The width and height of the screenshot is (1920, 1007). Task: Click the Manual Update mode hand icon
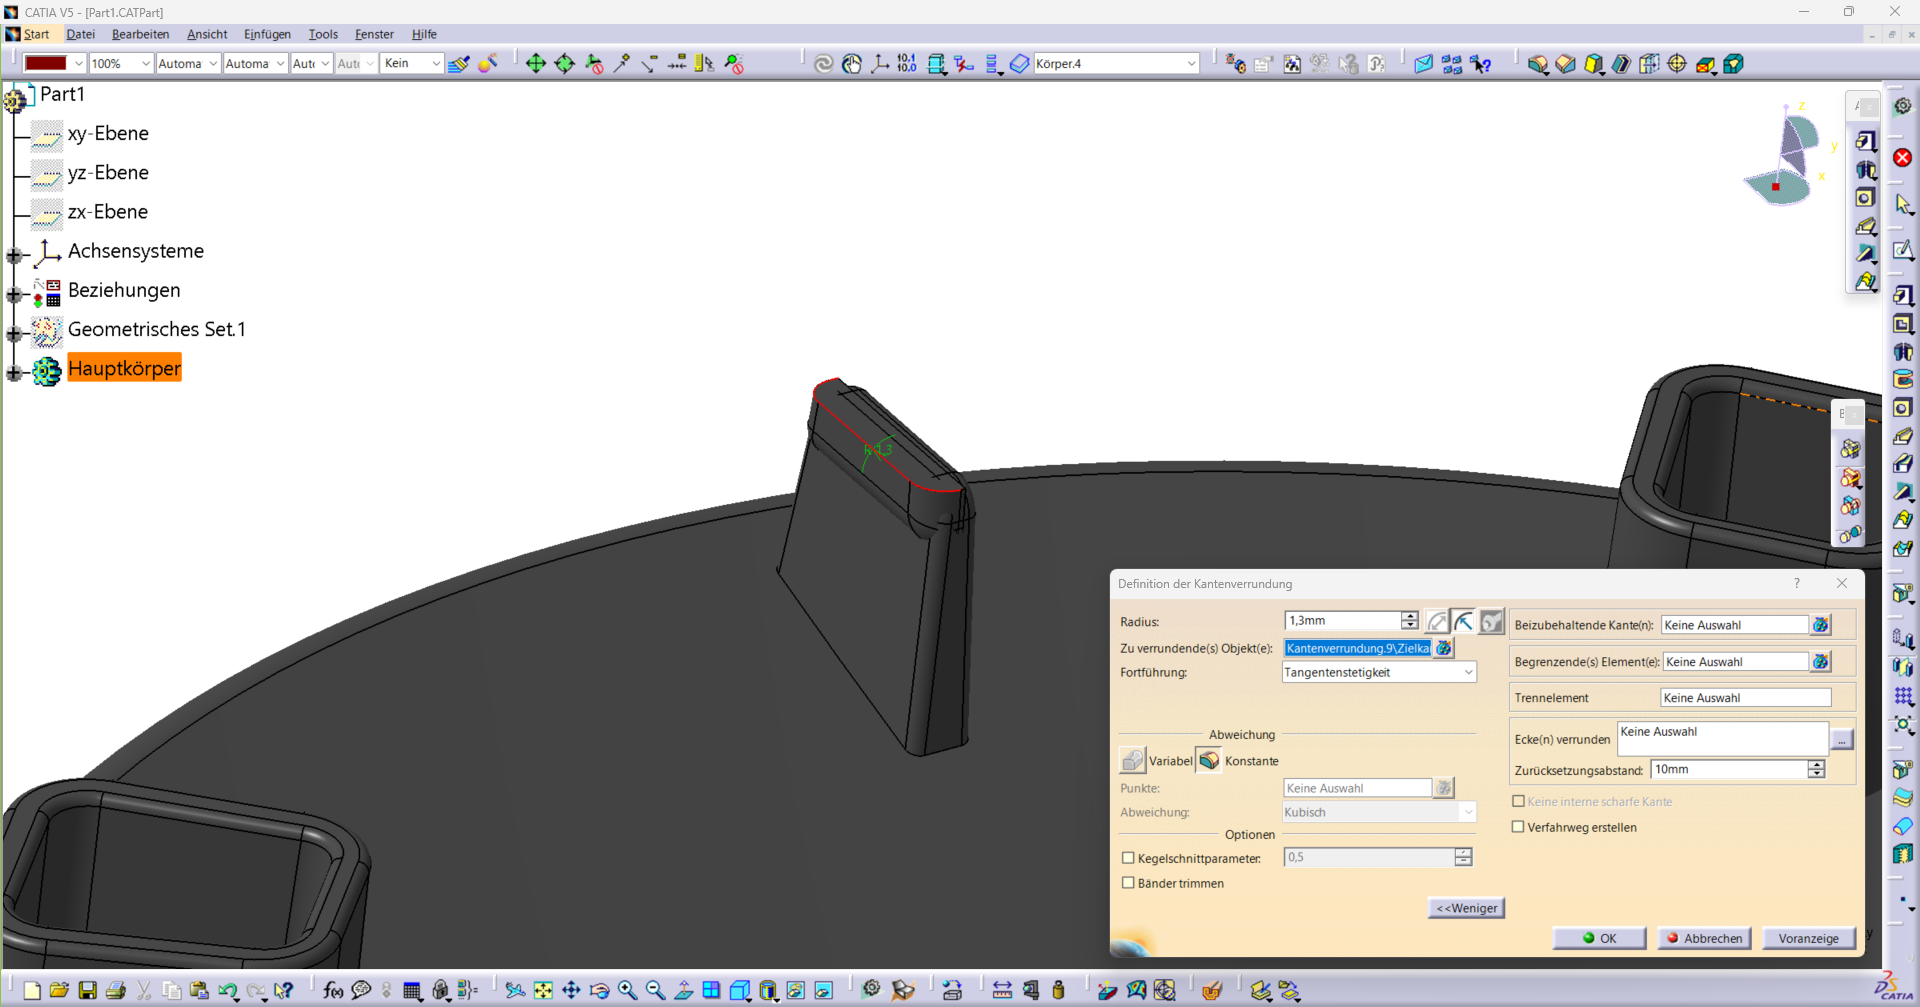tap(851, 64)
